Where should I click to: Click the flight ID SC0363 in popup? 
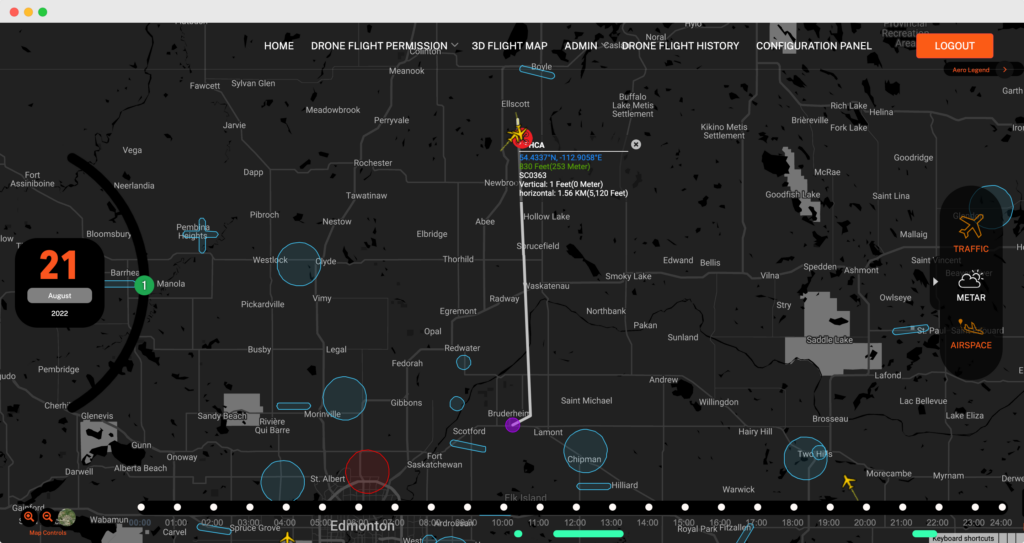tap(533, 175)
